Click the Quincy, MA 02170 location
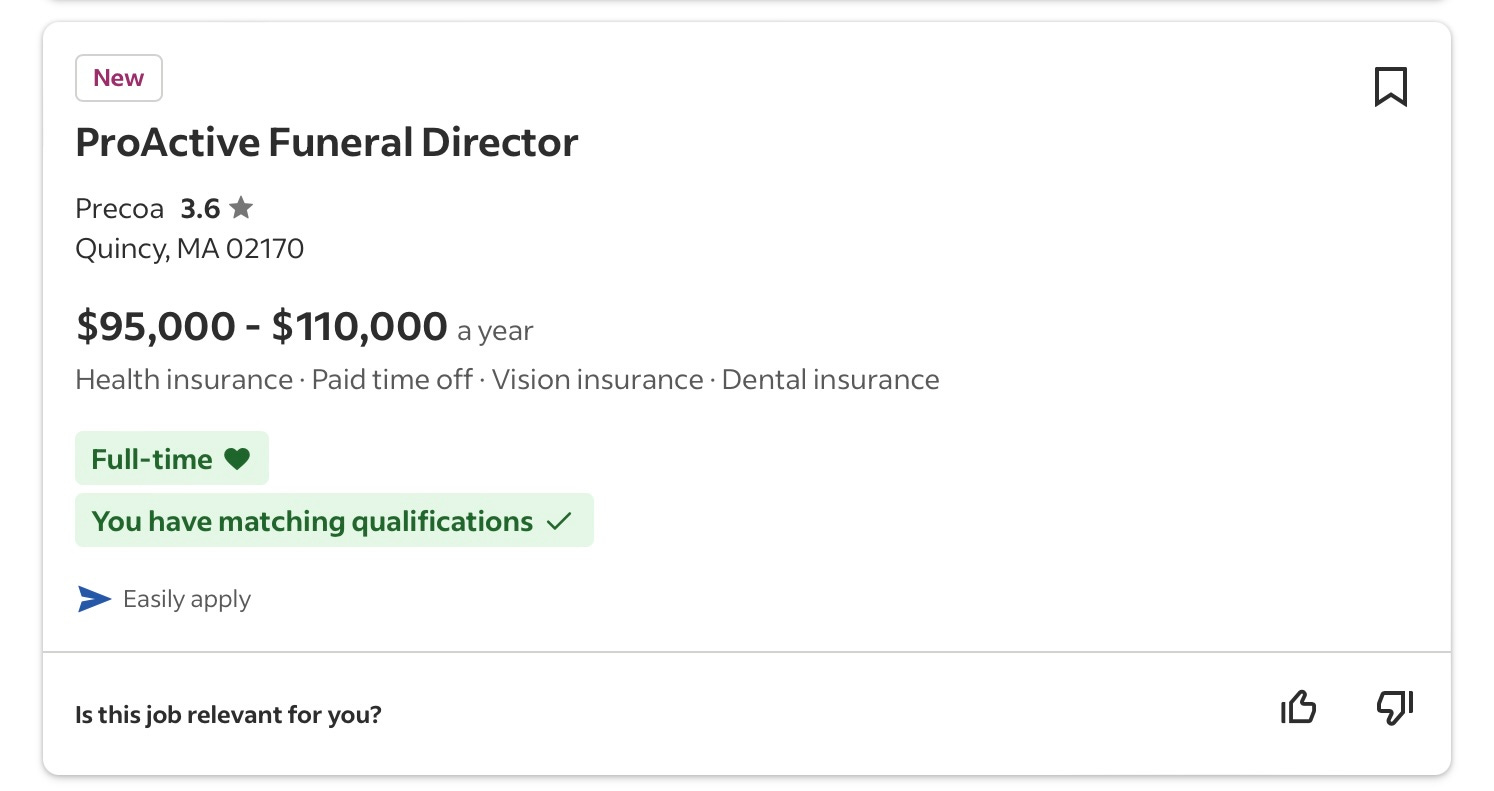The height and width of the screenshot is (791, 1494). [x=190, y=248]
